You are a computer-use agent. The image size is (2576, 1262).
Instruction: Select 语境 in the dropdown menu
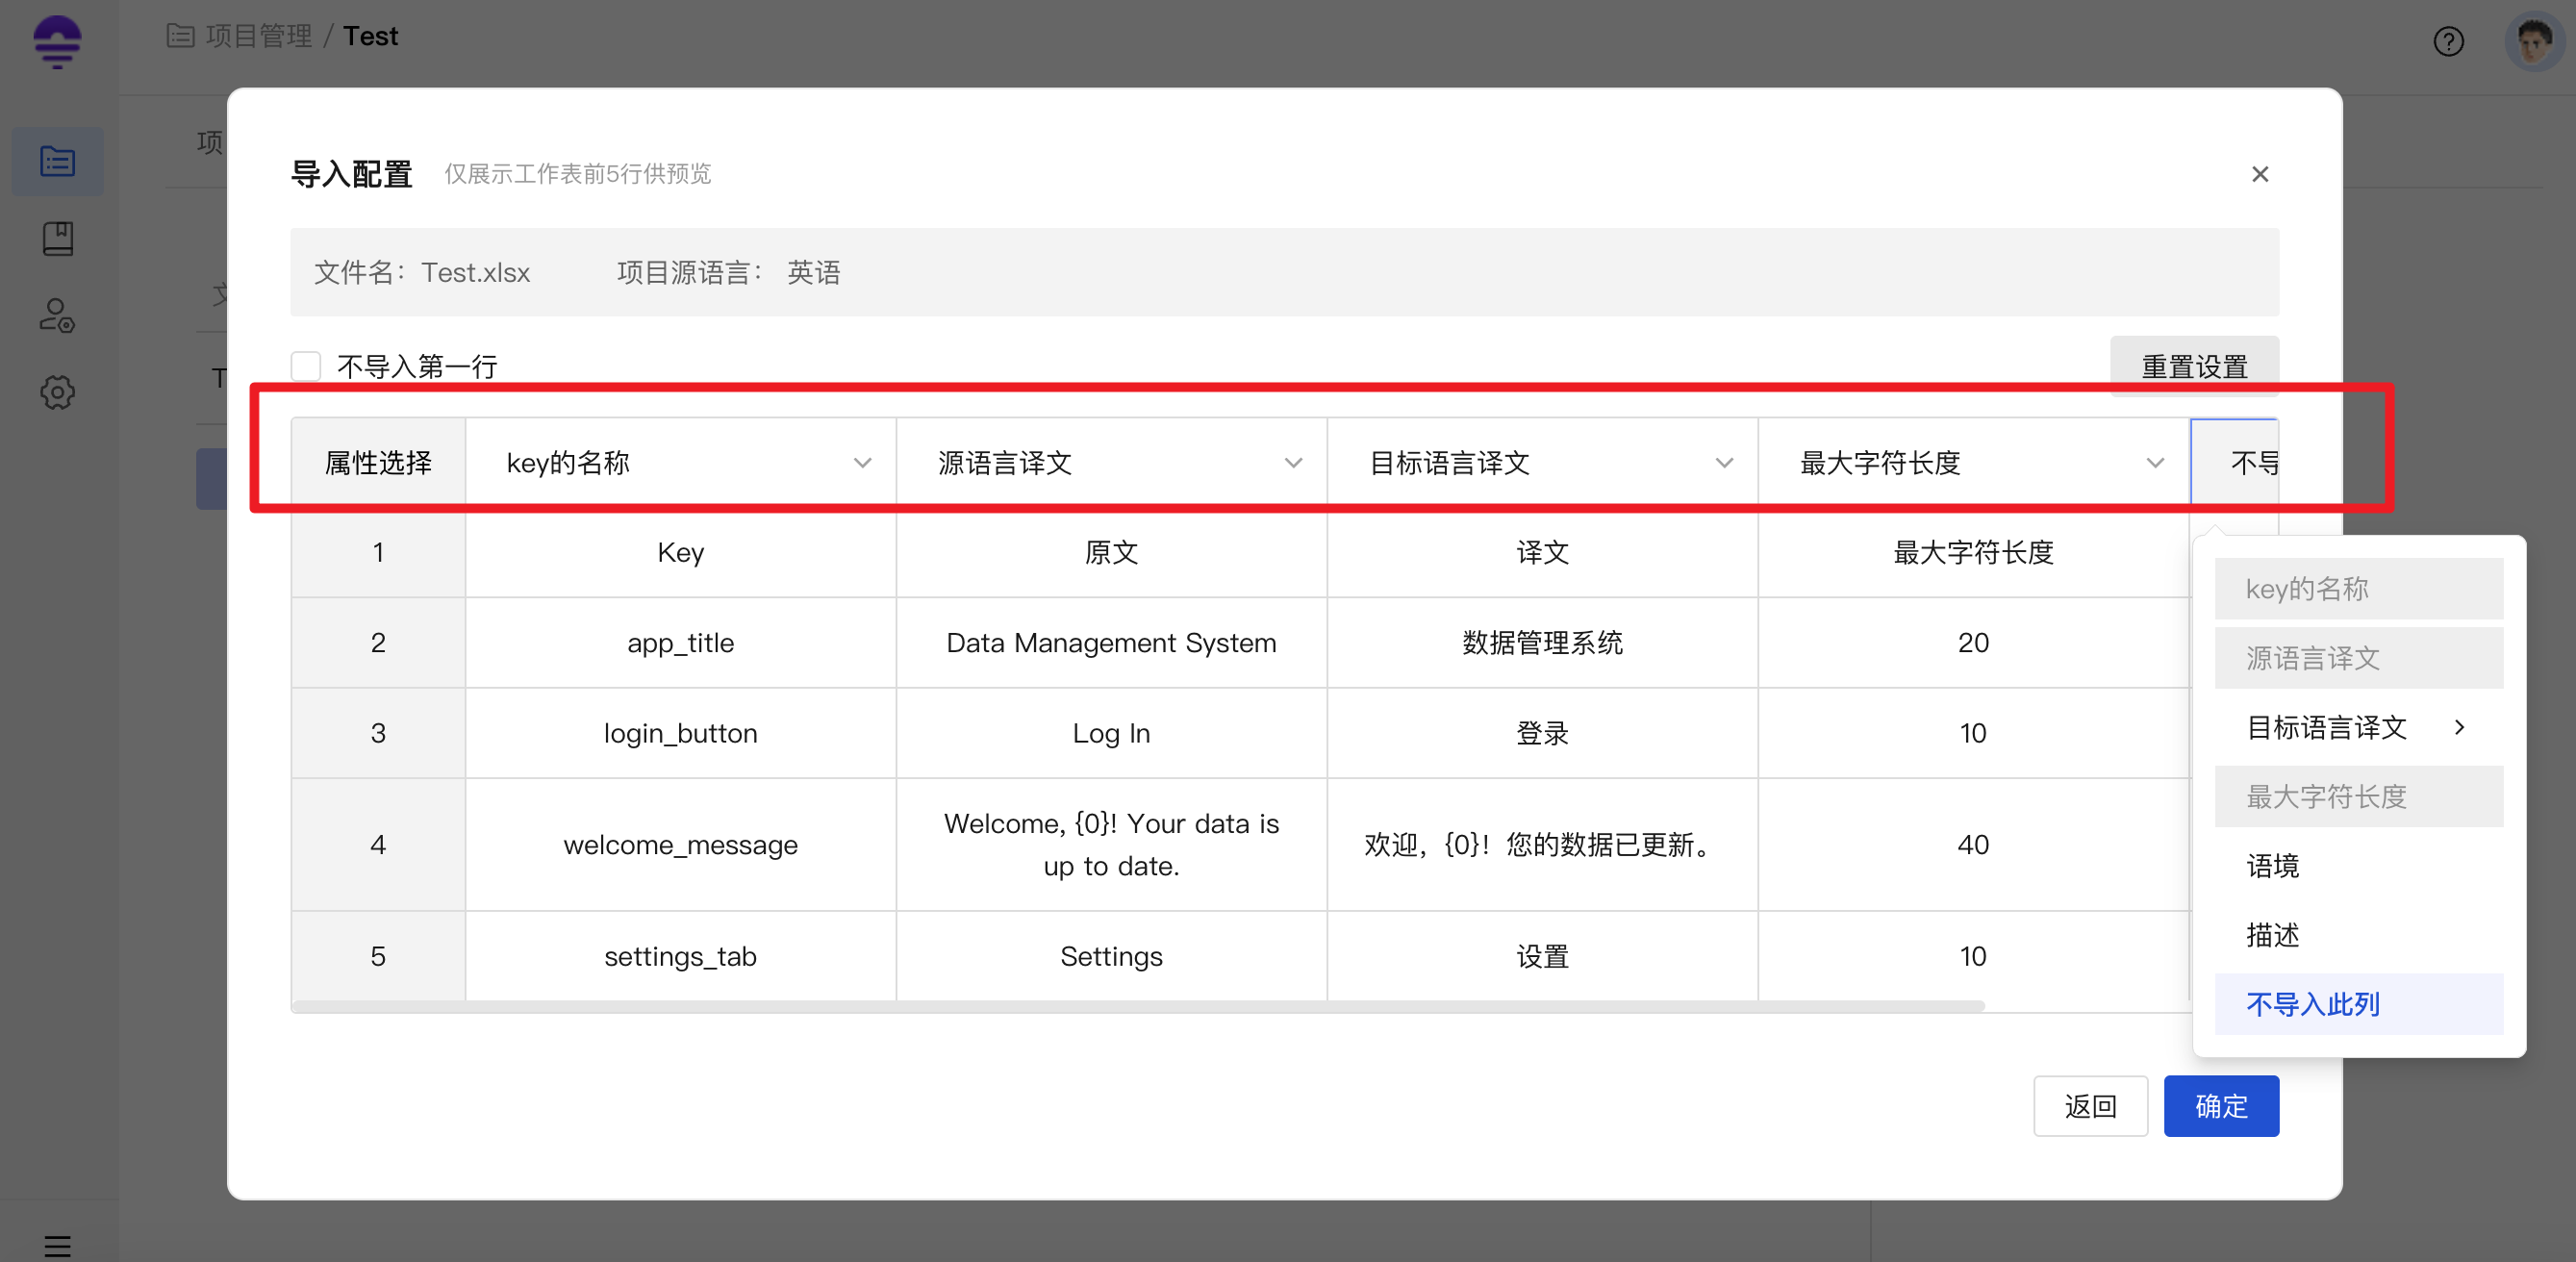pos(2359,866)
